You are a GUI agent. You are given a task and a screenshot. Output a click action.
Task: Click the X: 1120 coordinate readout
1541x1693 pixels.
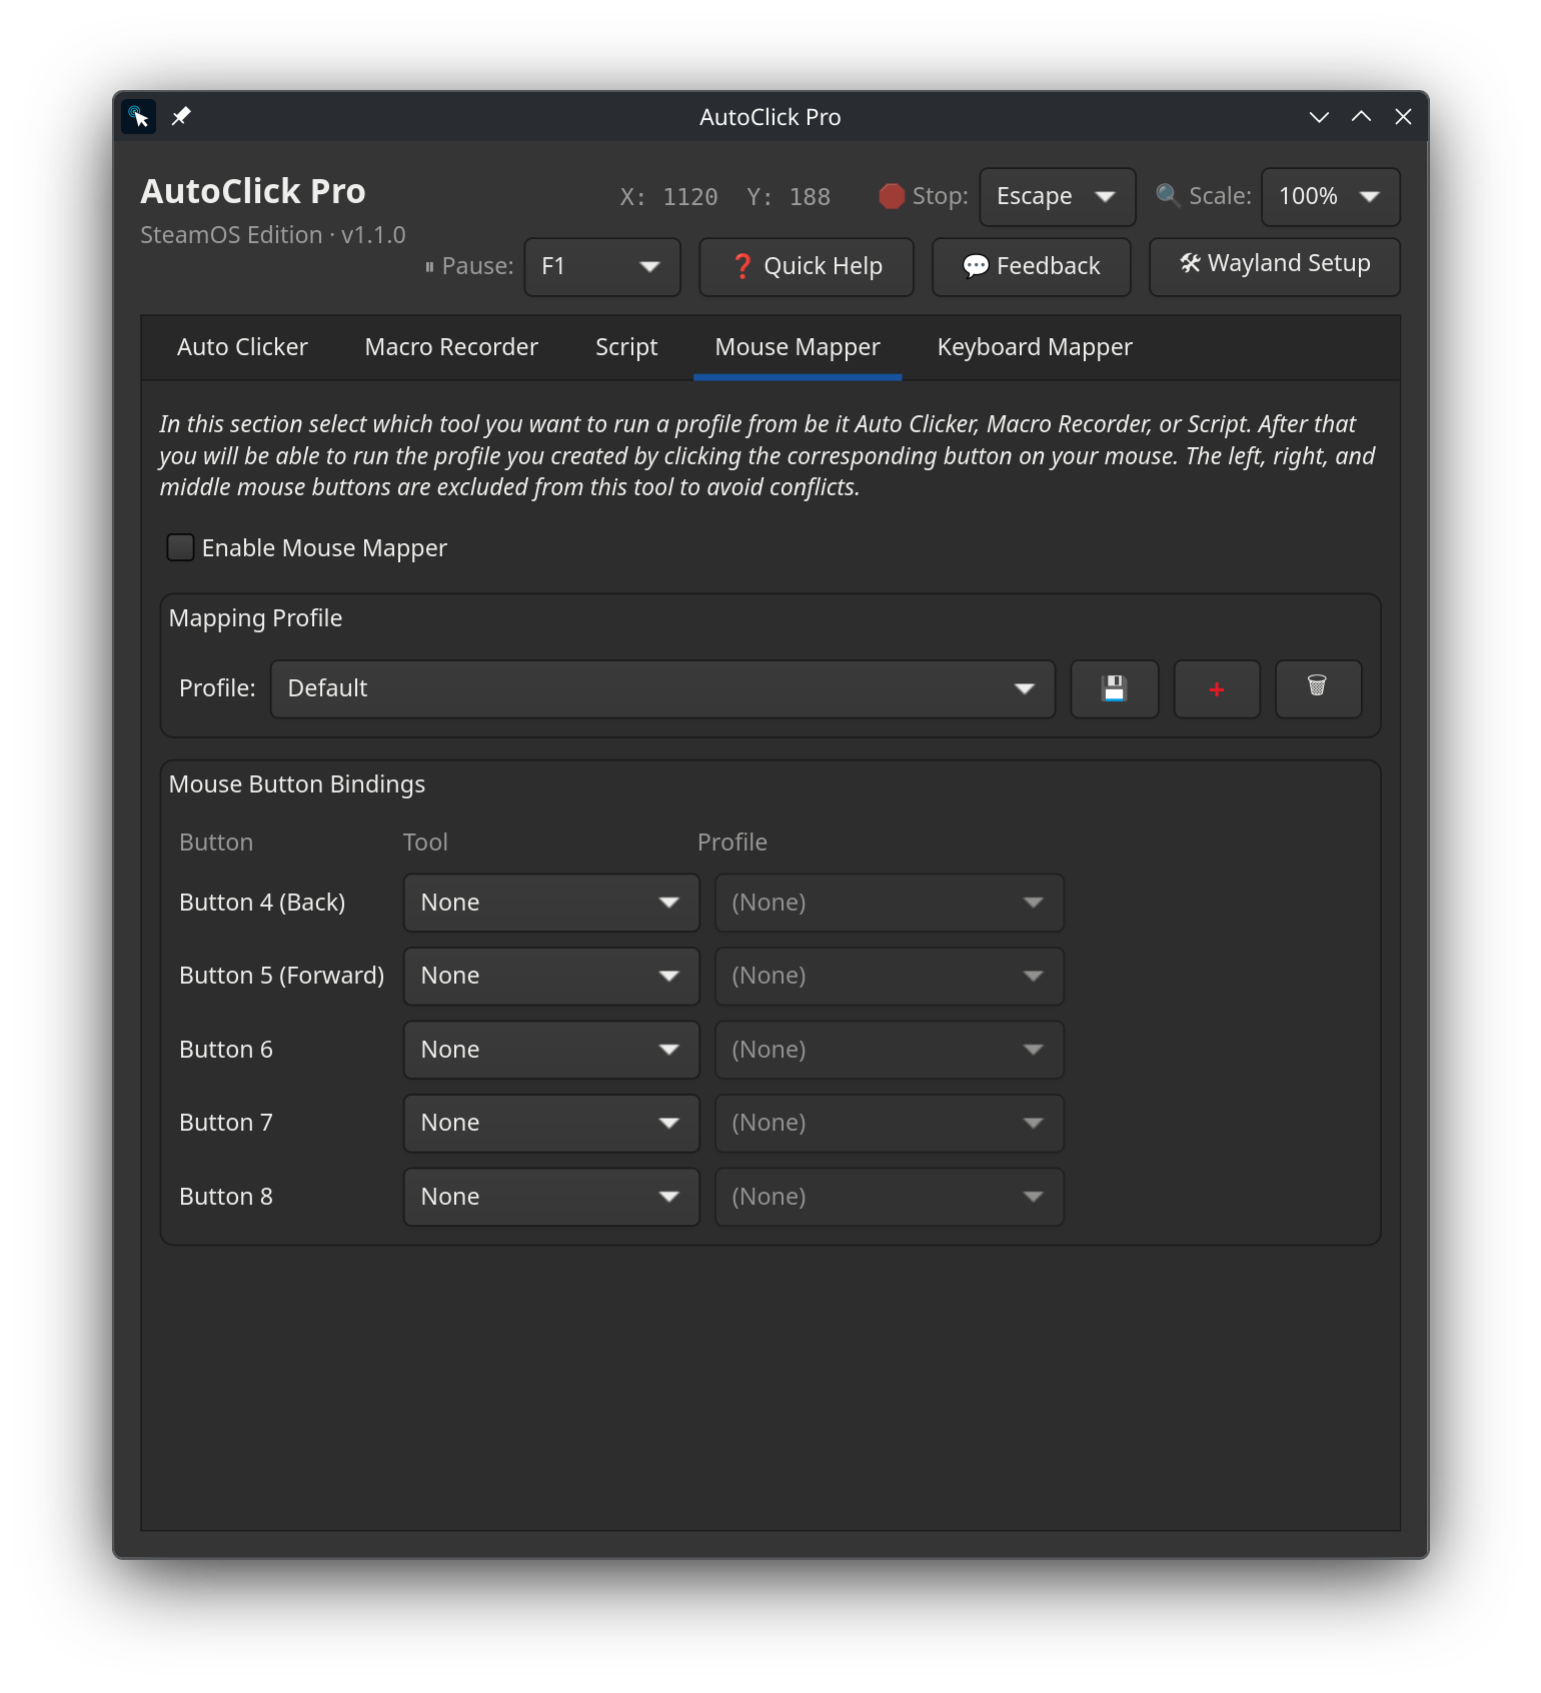click(669, 197)
